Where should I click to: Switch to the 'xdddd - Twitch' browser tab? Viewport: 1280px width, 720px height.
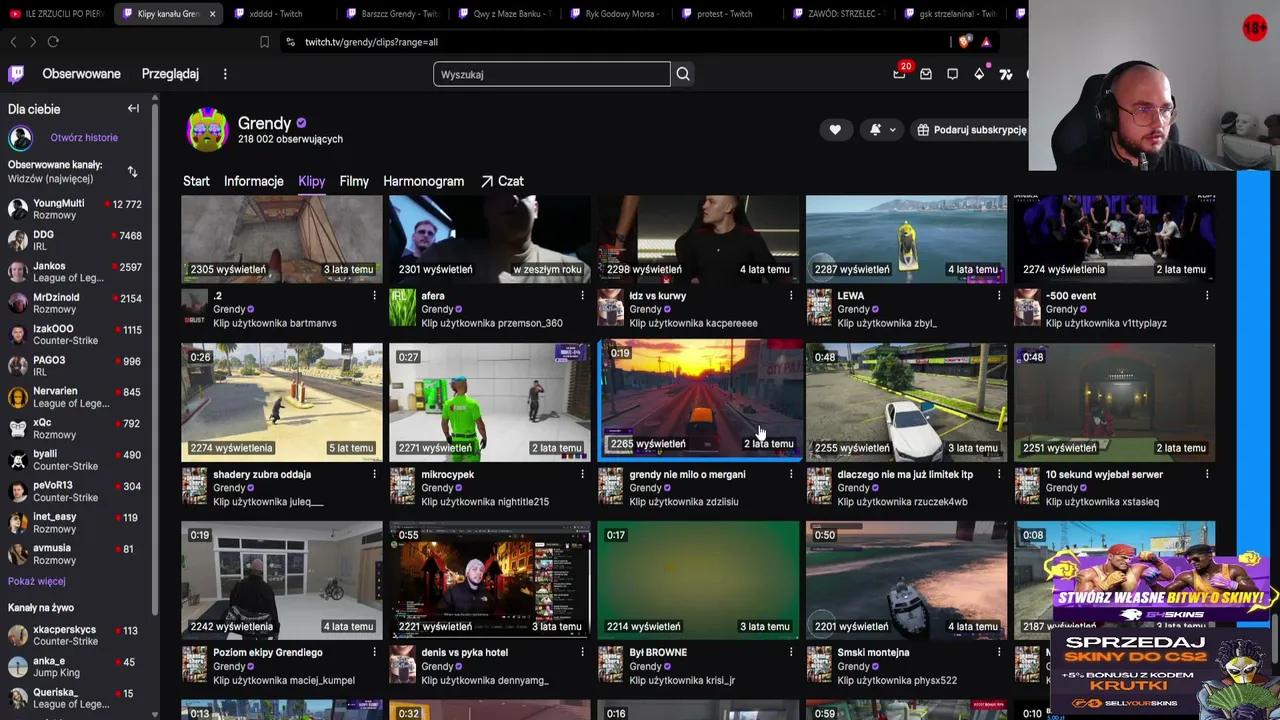277,14
